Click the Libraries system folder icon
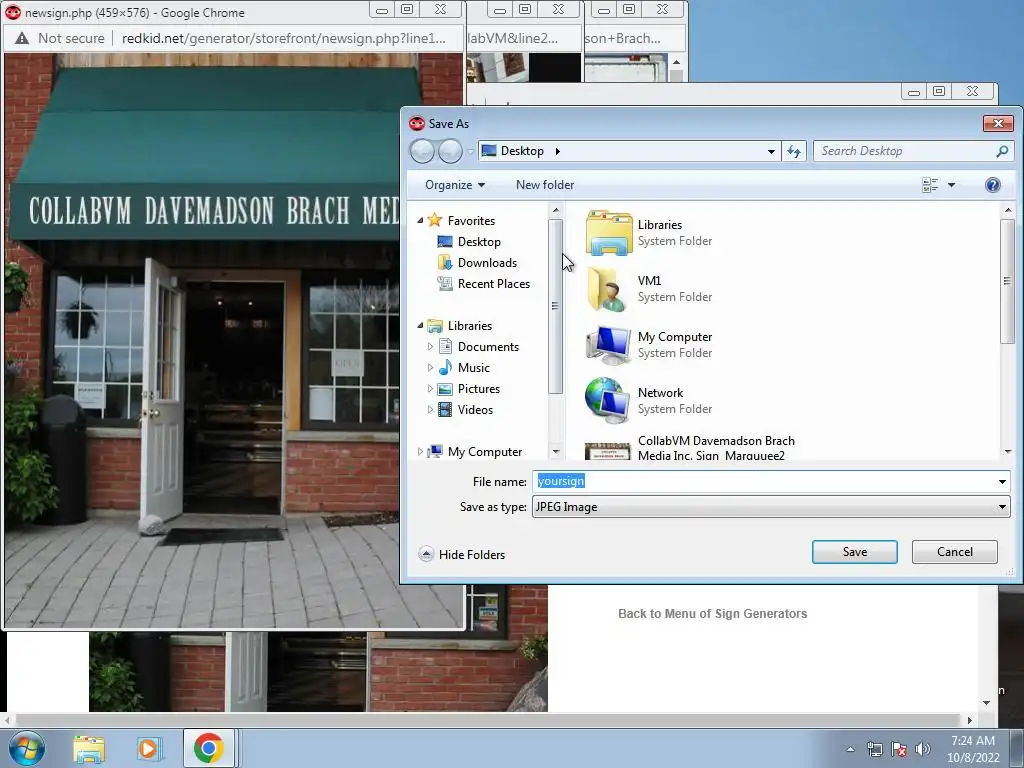This screenshot has width=1024, height=768. coord(609,232)
